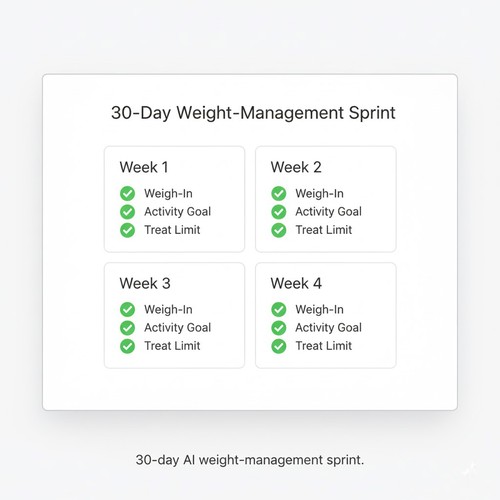Viewport: 500px width, 500px height.
Task: Toggle Week 3 Weigh-In check icon
Action: 127,309
